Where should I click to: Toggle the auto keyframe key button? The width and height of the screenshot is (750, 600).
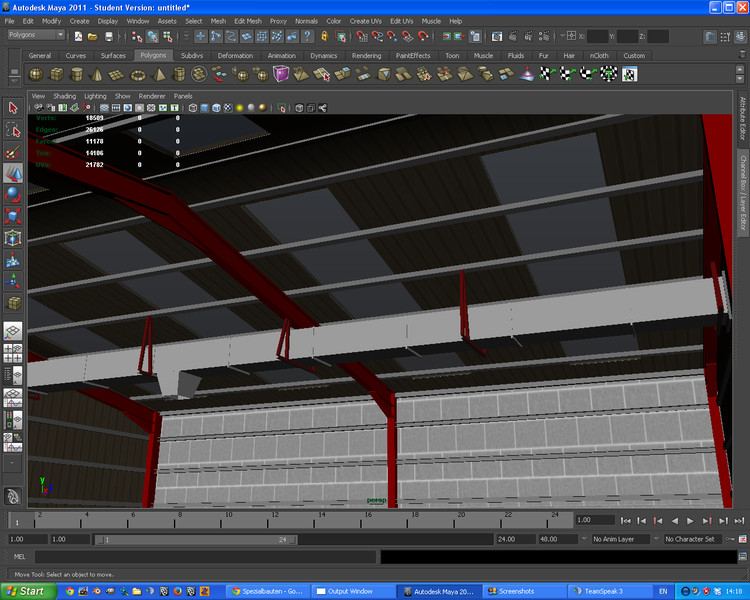pyautogui.click(x=730, y=539)
